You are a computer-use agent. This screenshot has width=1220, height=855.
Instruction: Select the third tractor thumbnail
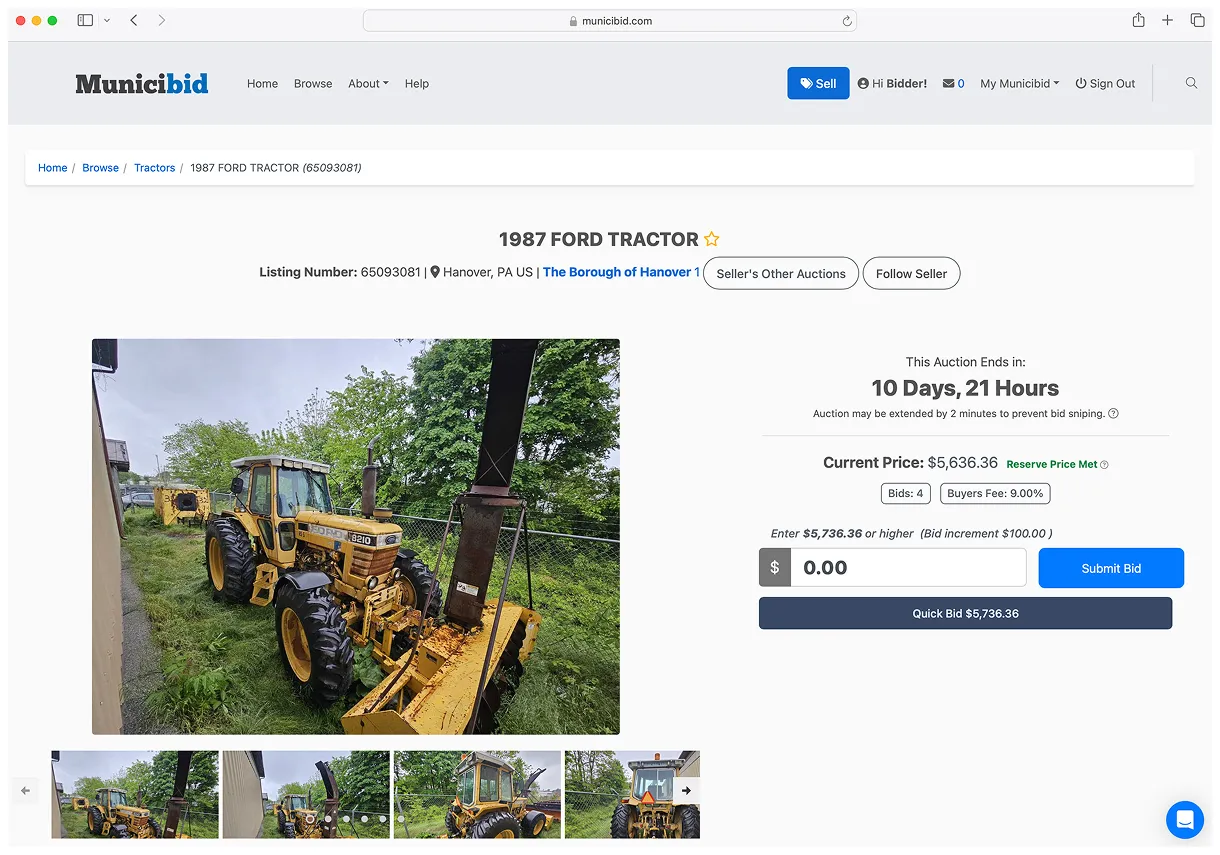pyautogui.click(x=477, y=794)
